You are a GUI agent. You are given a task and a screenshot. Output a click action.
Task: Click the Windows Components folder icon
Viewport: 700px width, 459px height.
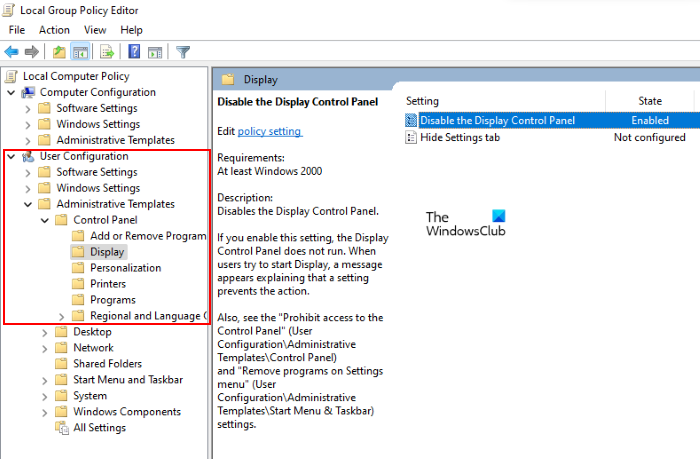coord(61,411)
